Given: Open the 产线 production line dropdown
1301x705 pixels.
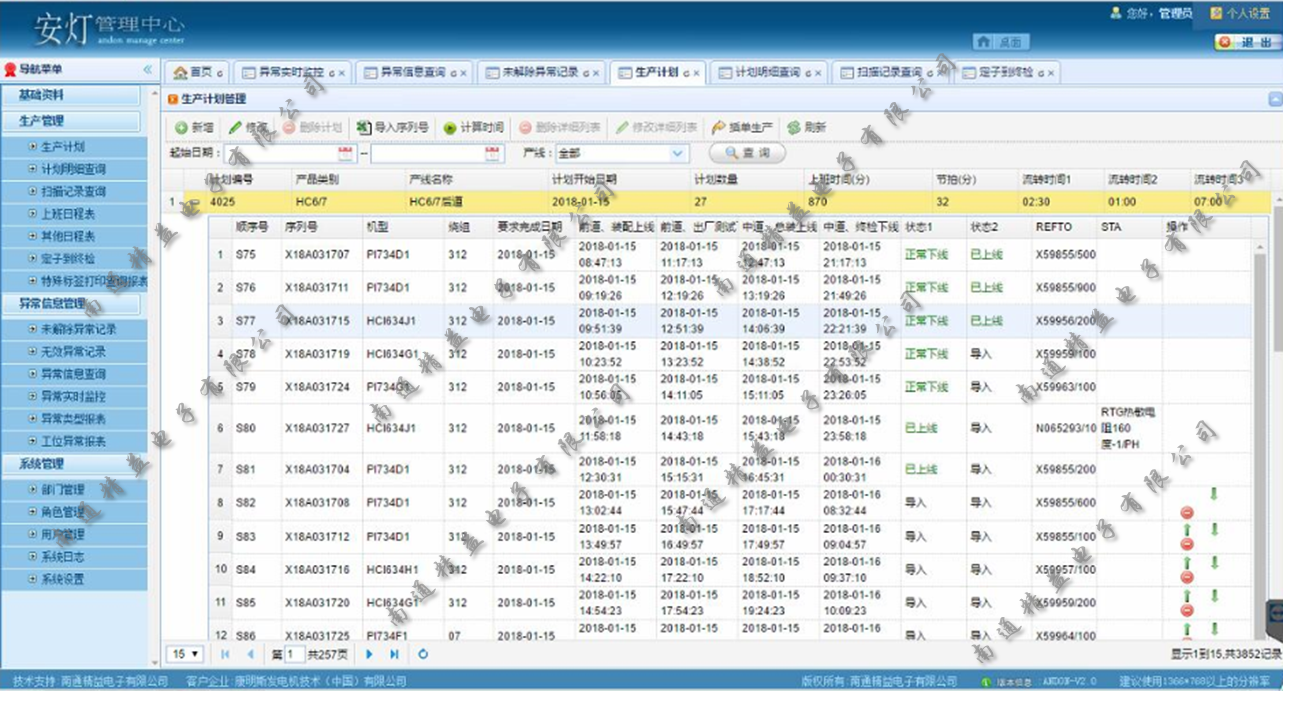Looking at the screenshot, I should tap(678, 154).
